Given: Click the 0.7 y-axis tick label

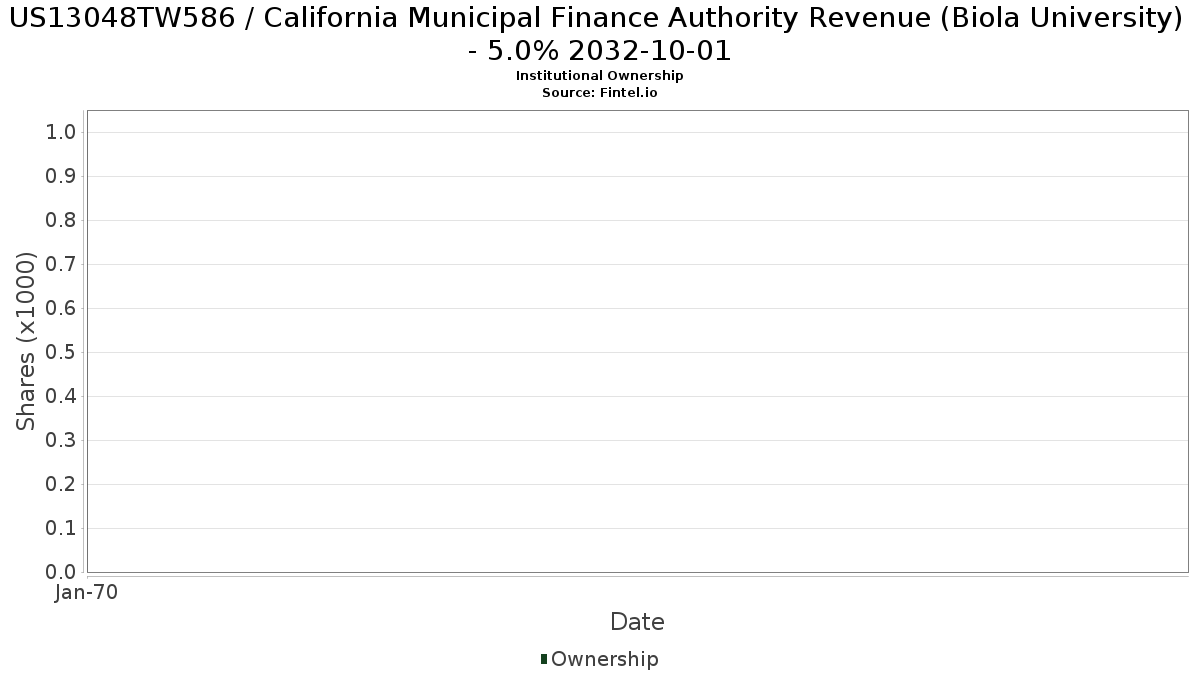Looking at the screenshot, I should tap(61, 265).
